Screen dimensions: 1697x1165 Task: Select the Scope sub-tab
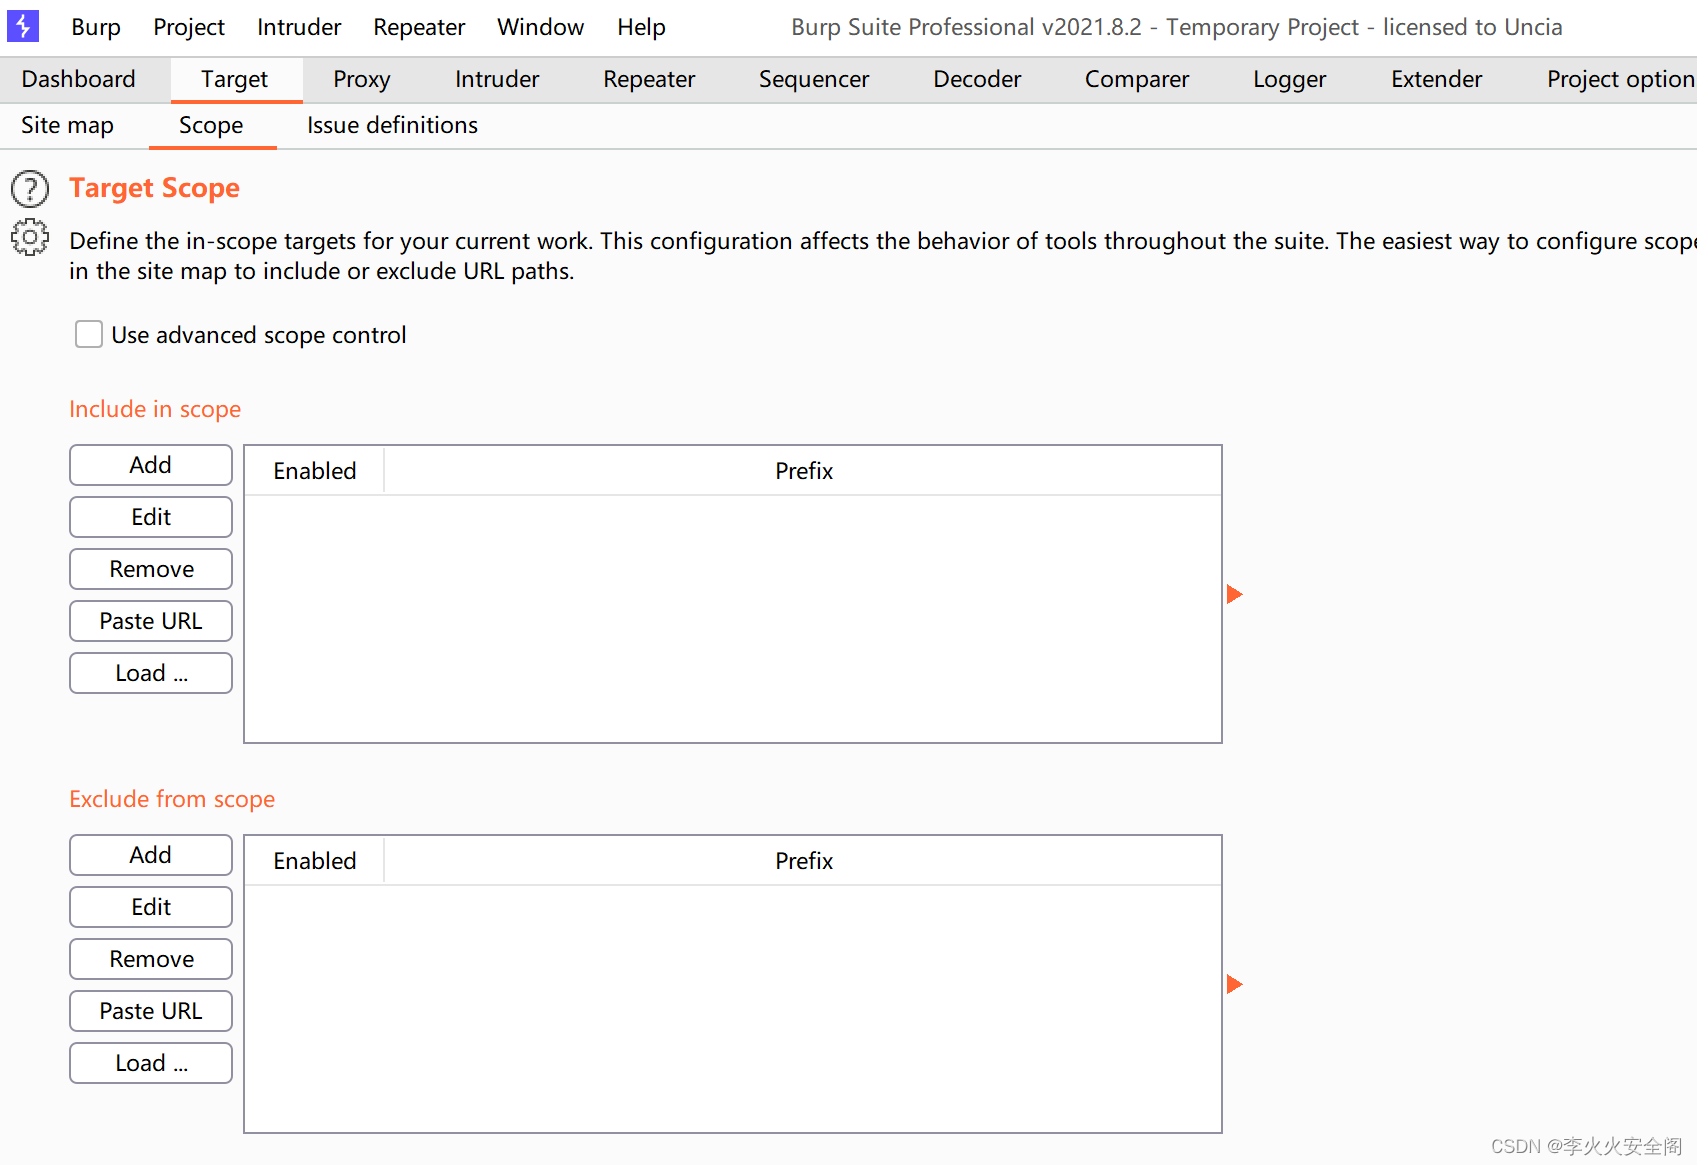click(211, 125)
